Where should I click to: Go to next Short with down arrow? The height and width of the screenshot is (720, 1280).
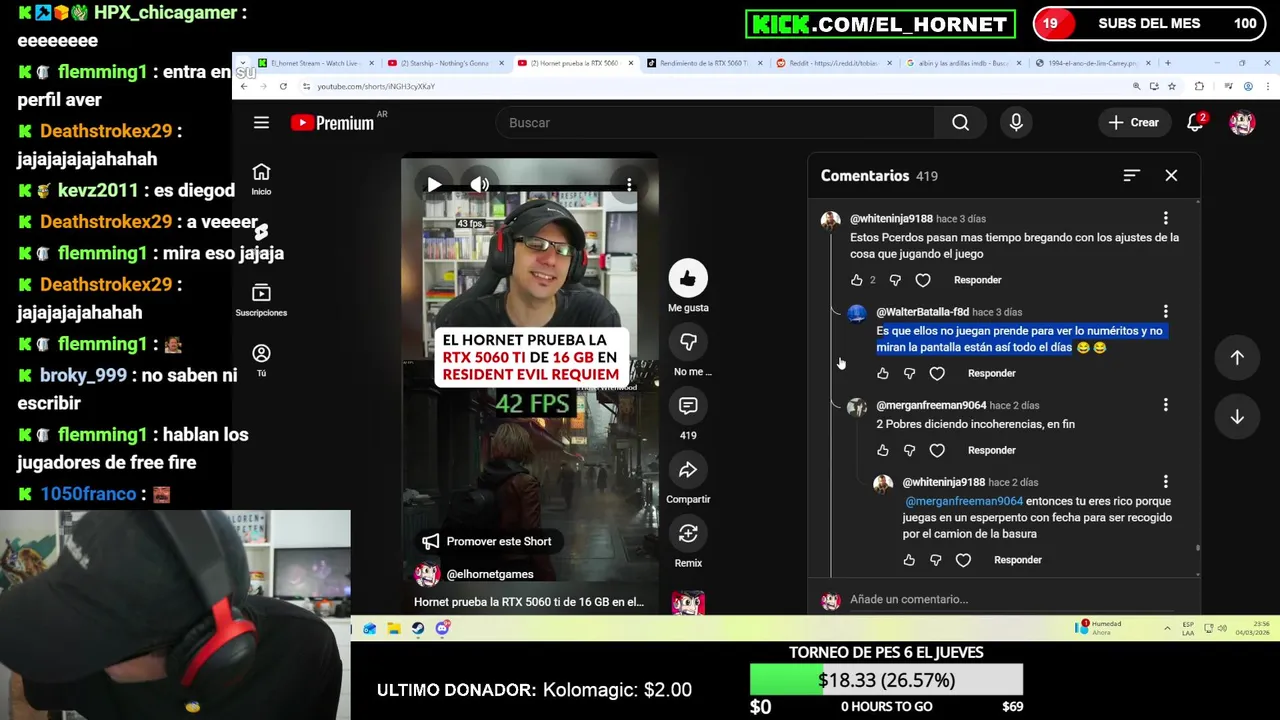[x=1237, y=417]
